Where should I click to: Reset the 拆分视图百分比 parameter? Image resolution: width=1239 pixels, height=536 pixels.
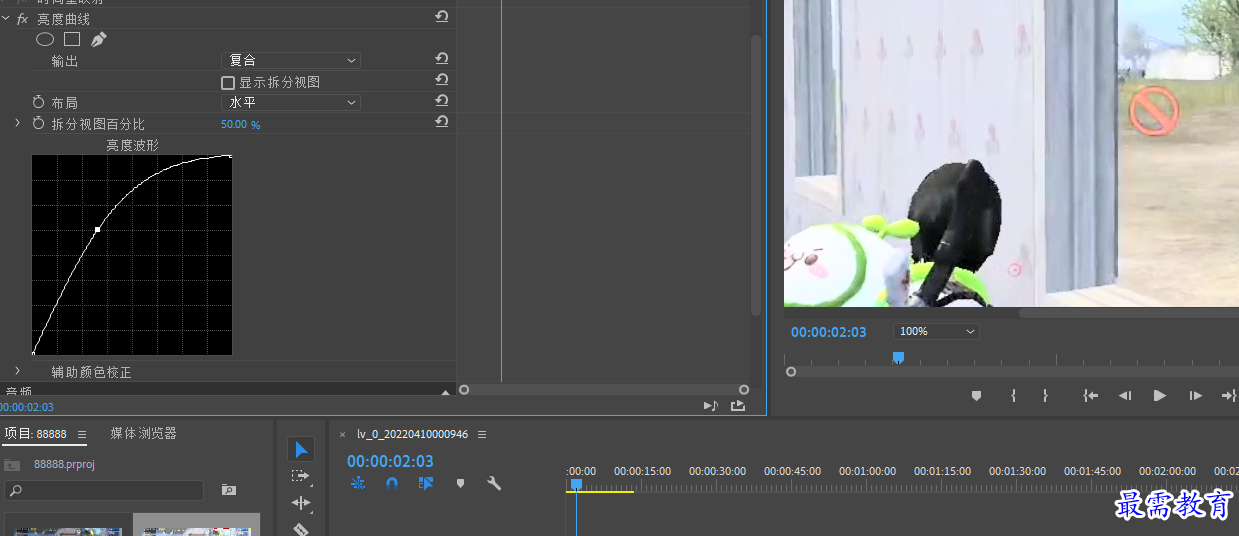[442, 122]
